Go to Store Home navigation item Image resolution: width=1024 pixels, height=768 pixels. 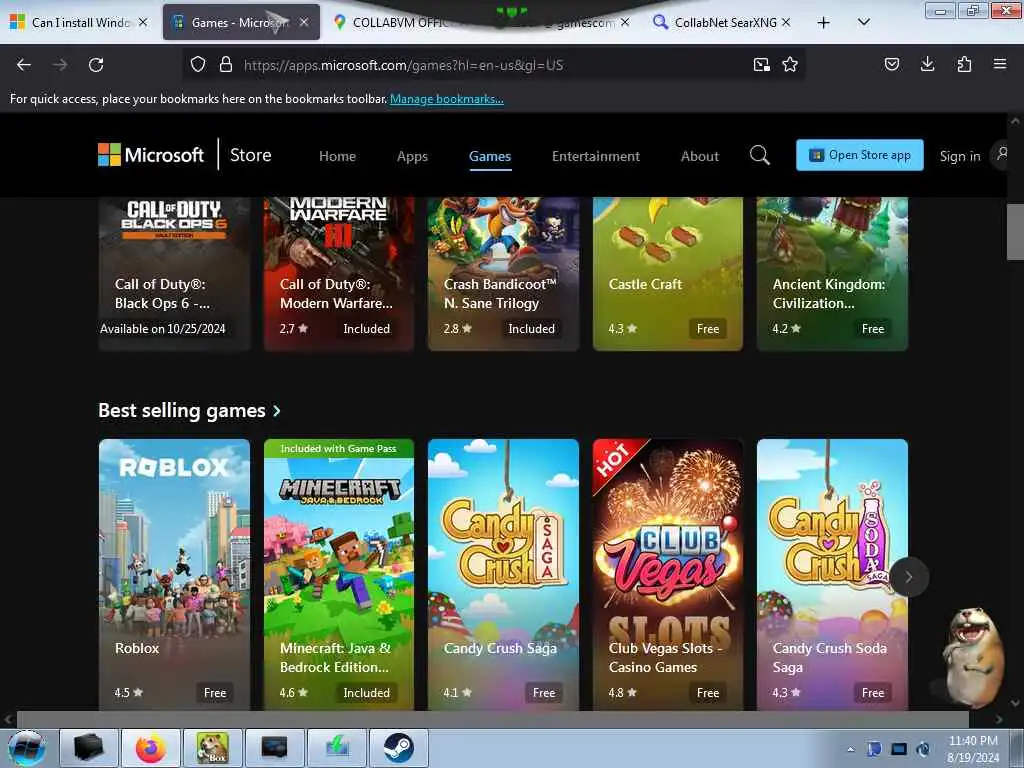[x=338, y=156]
